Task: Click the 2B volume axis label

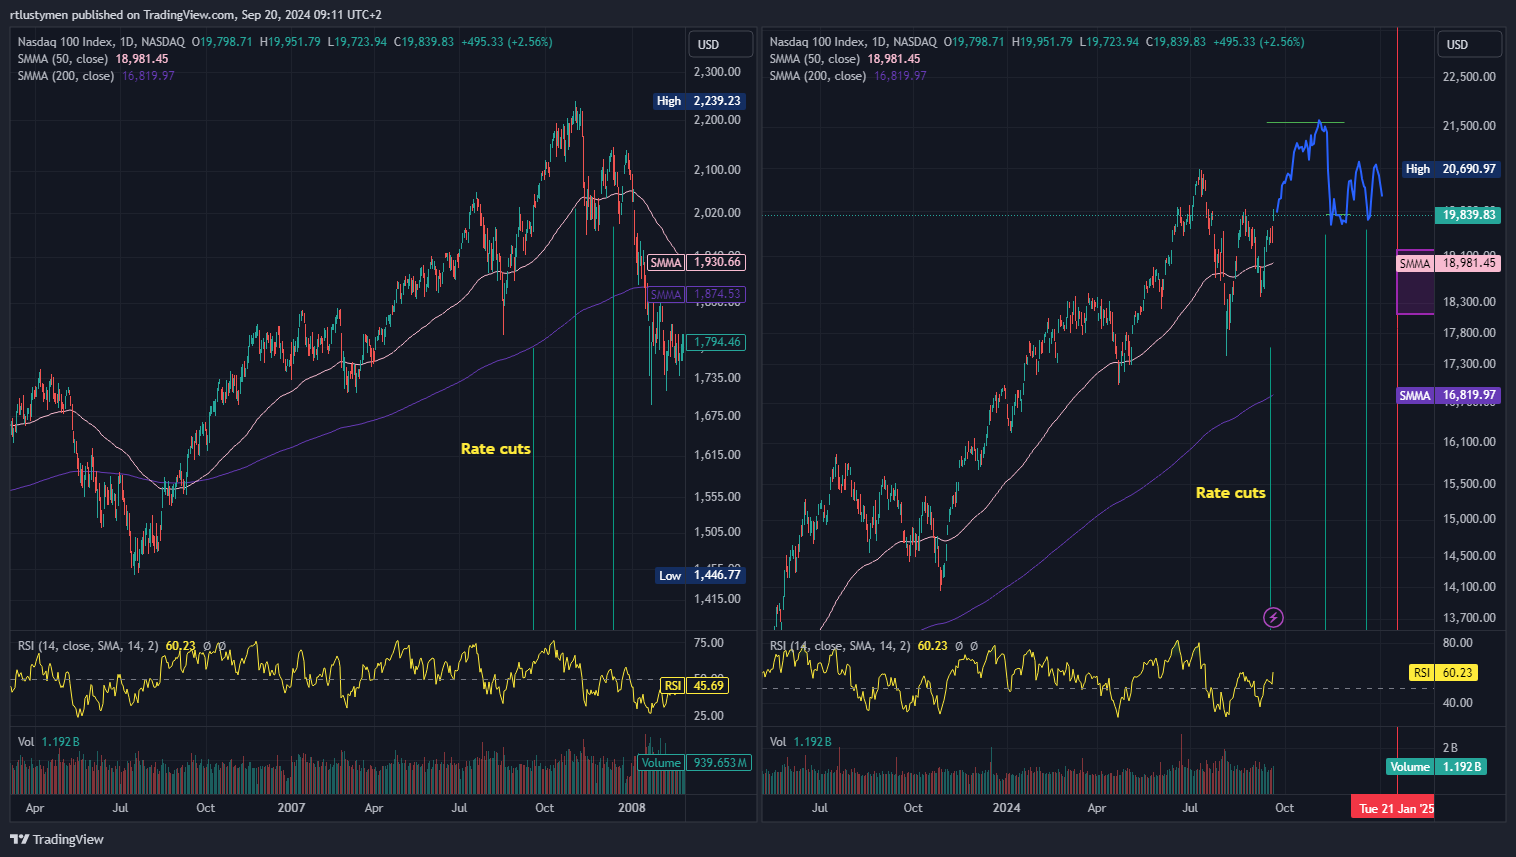Action: pos(1450,748)
